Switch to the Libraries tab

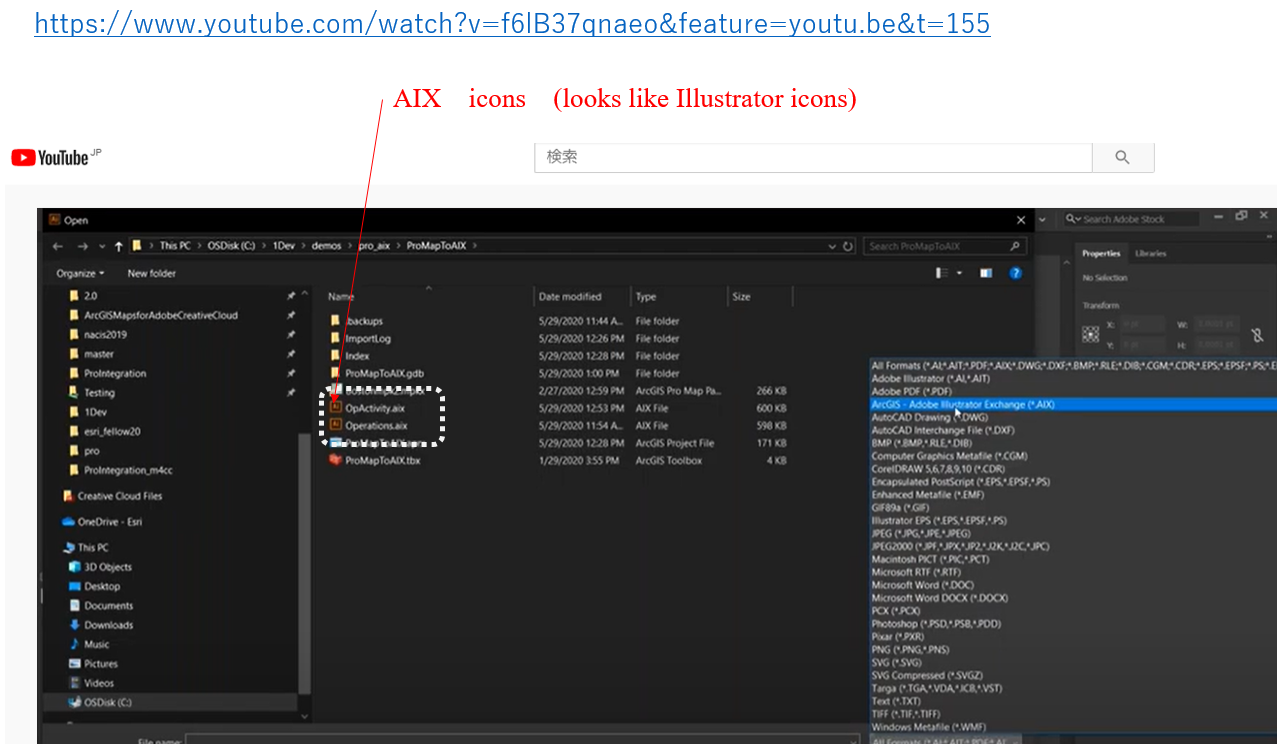click(x=1150, y=254)
